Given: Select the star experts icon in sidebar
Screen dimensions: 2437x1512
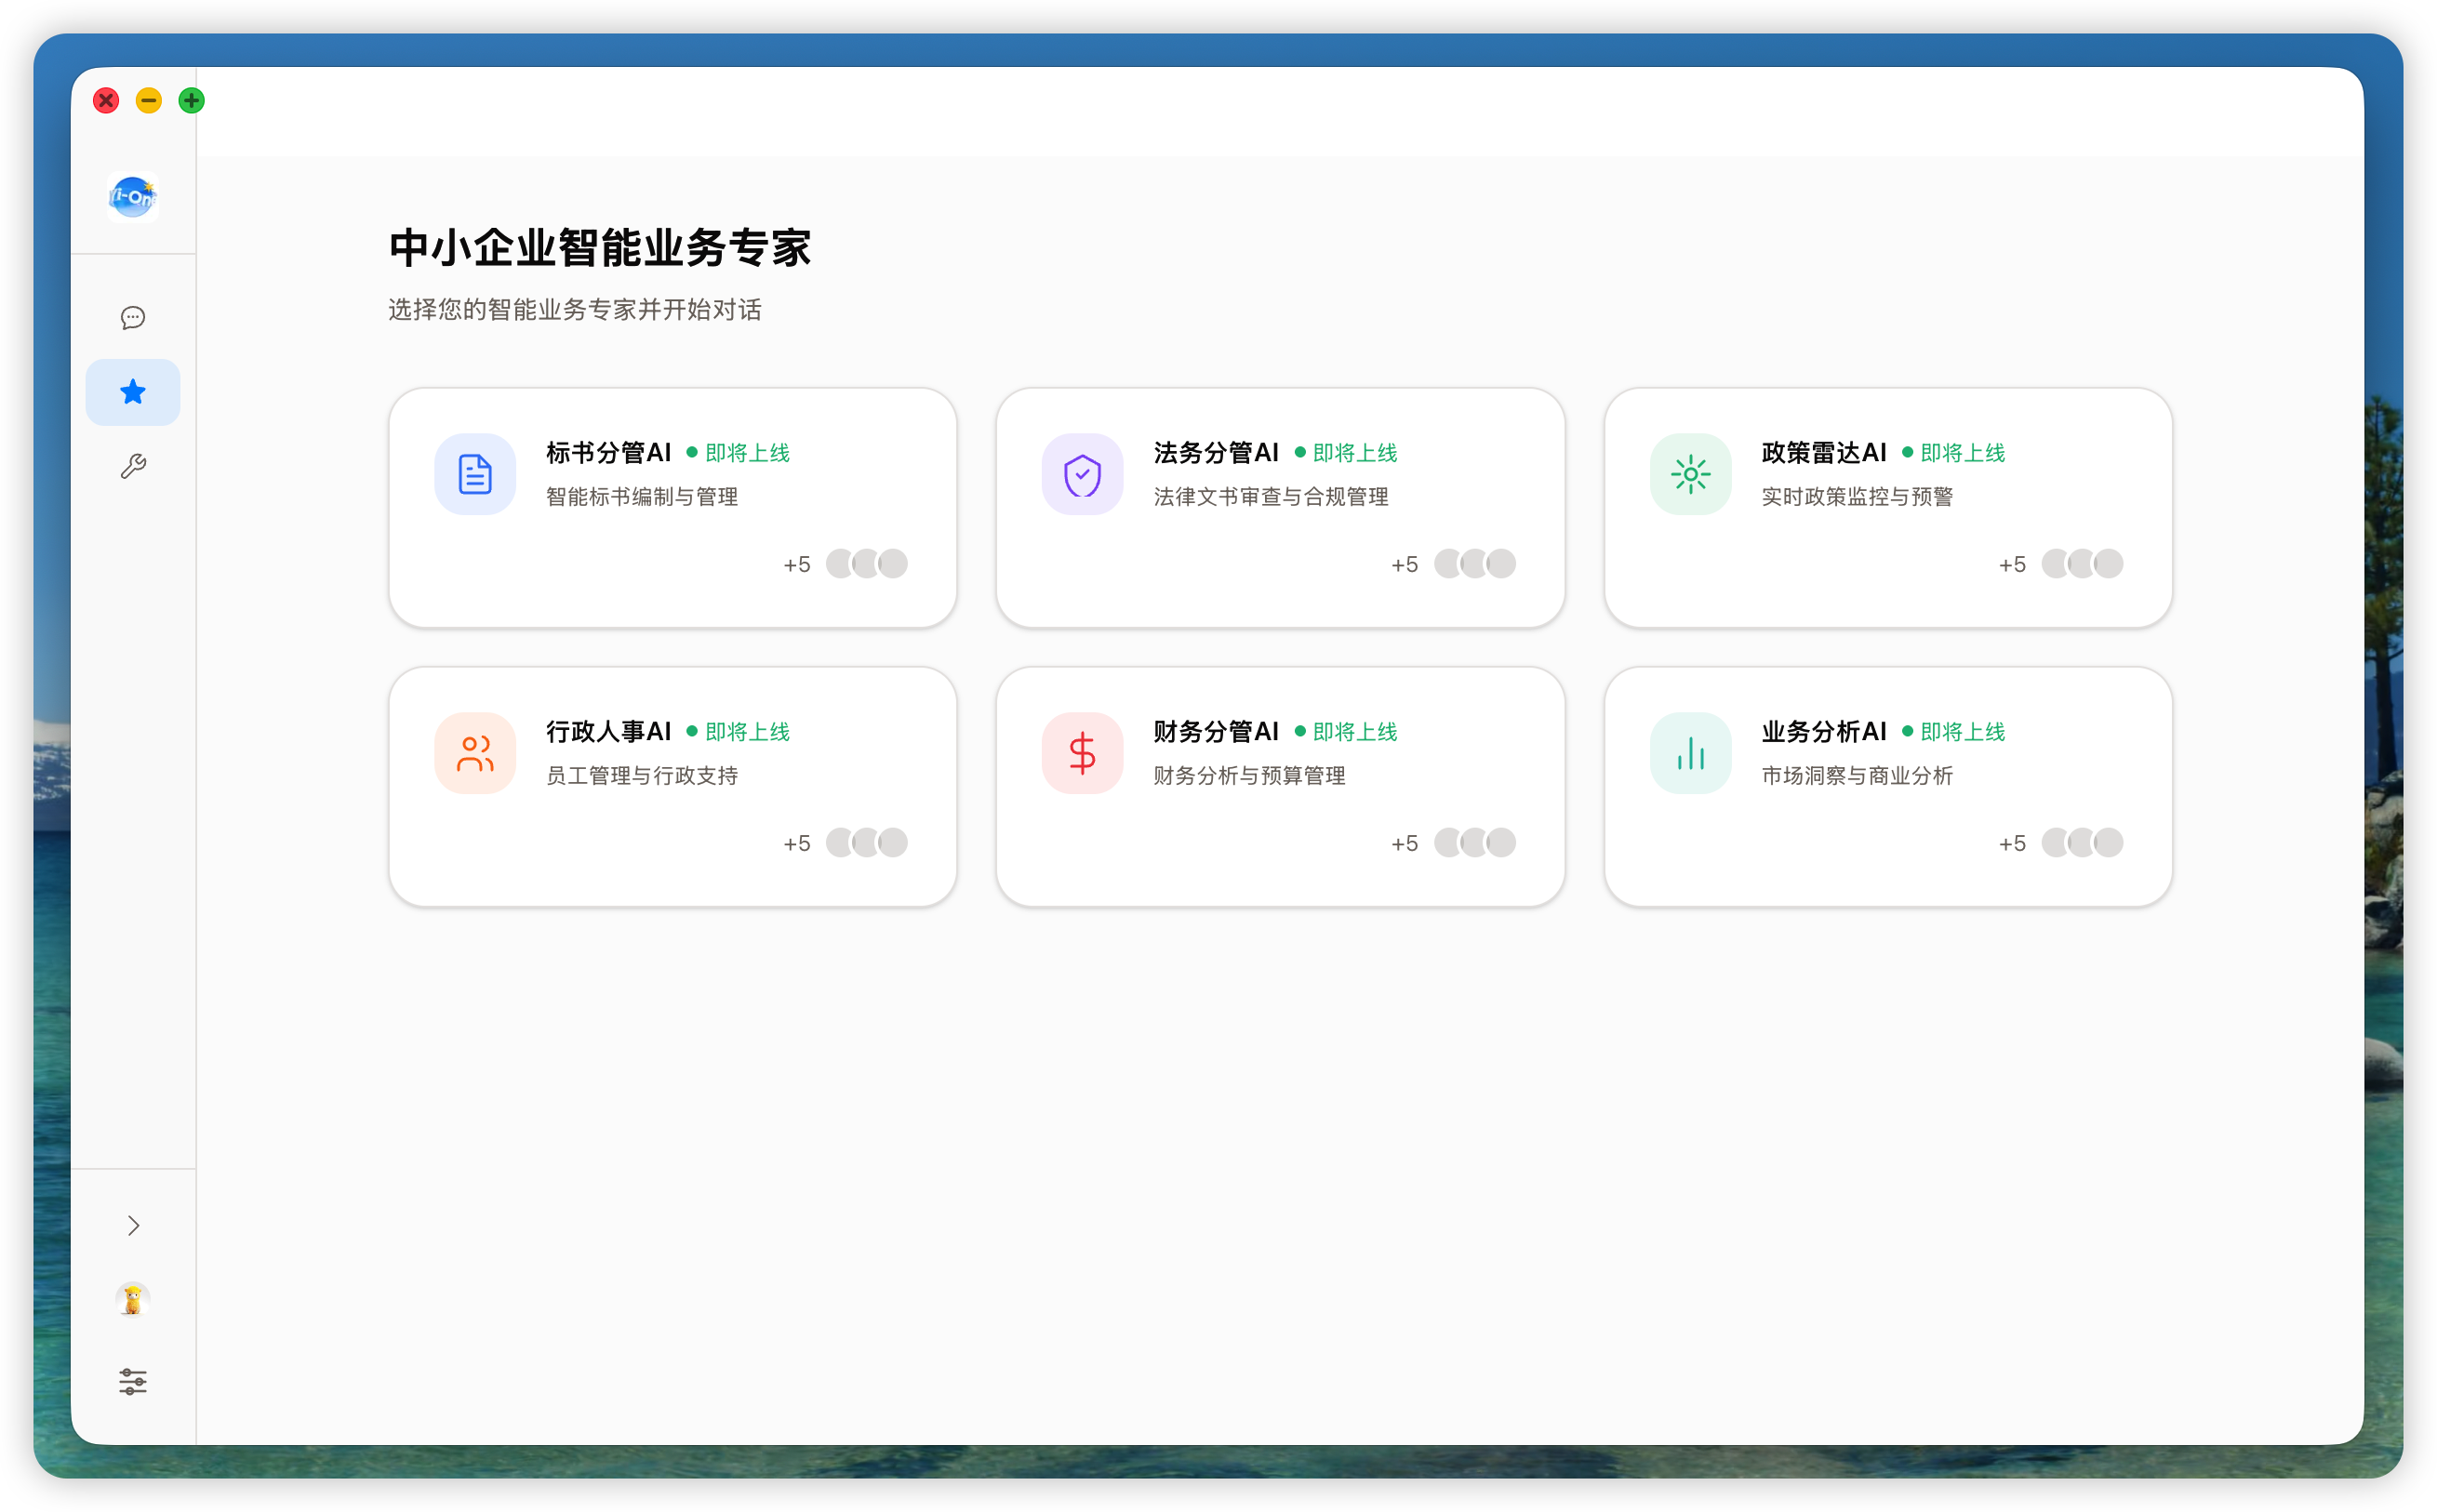Looking at the screenshot, I should 133,392.
